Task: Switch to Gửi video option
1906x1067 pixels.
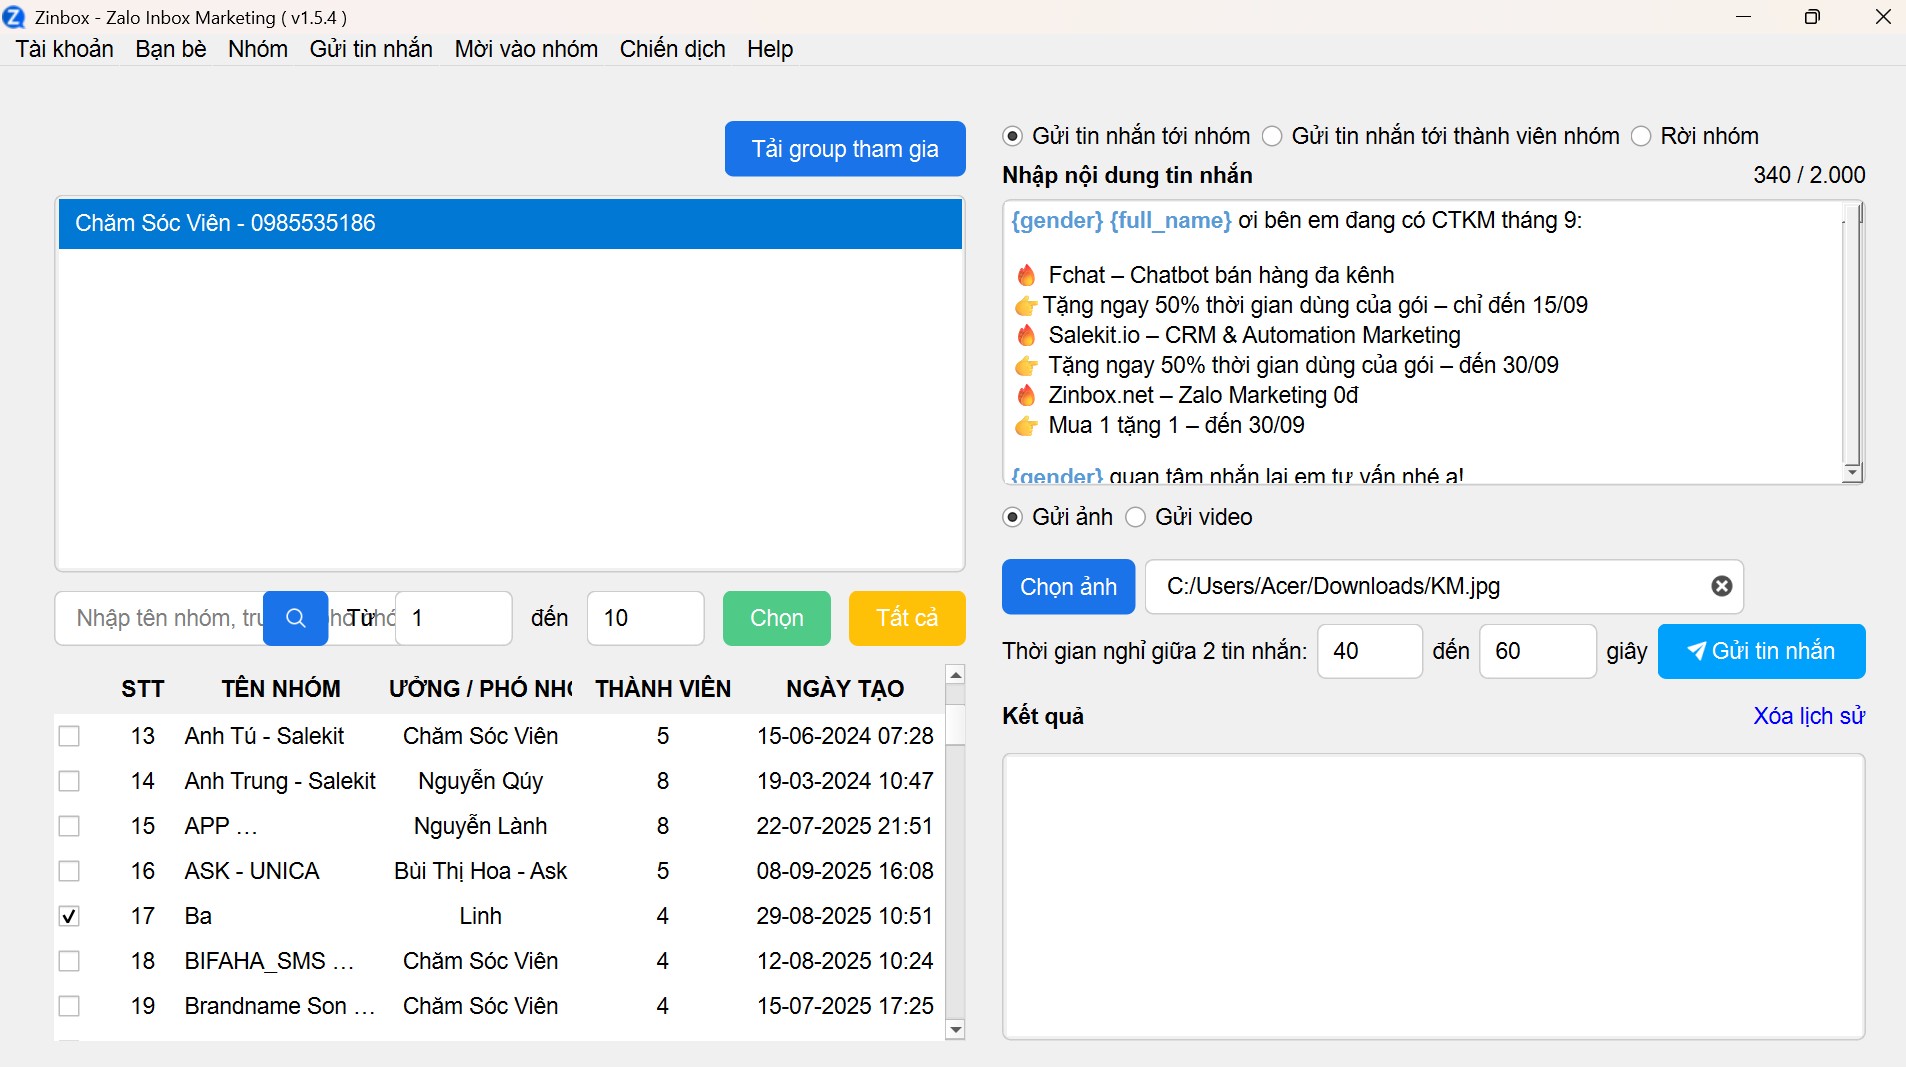Action: click(x=1136, y=517)
